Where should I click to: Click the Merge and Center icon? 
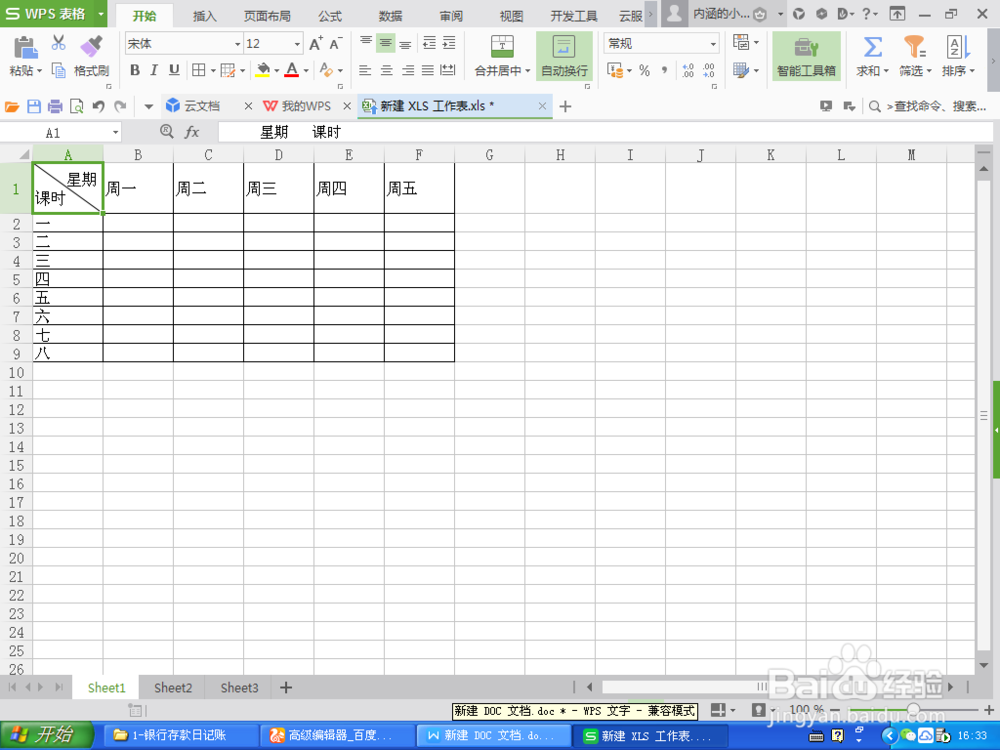(502, 46)
